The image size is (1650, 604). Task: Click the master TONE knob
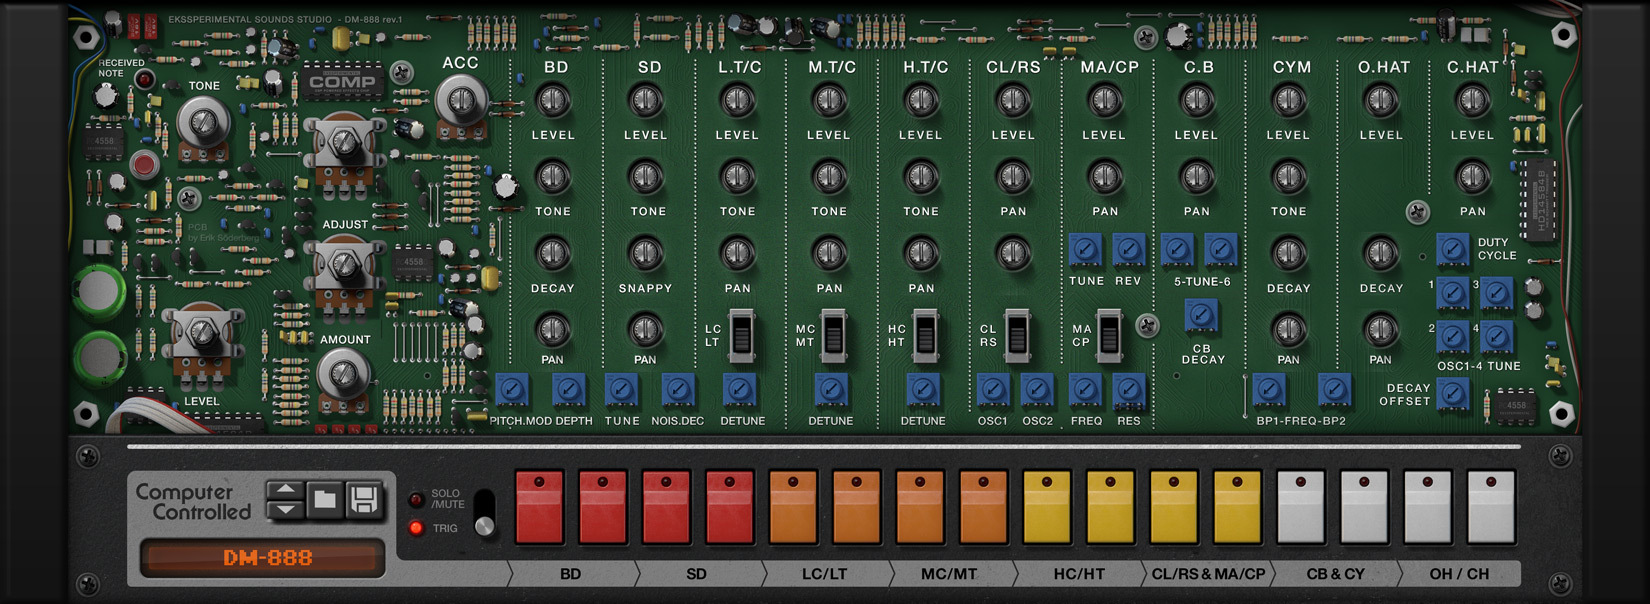tap(204, 124)
